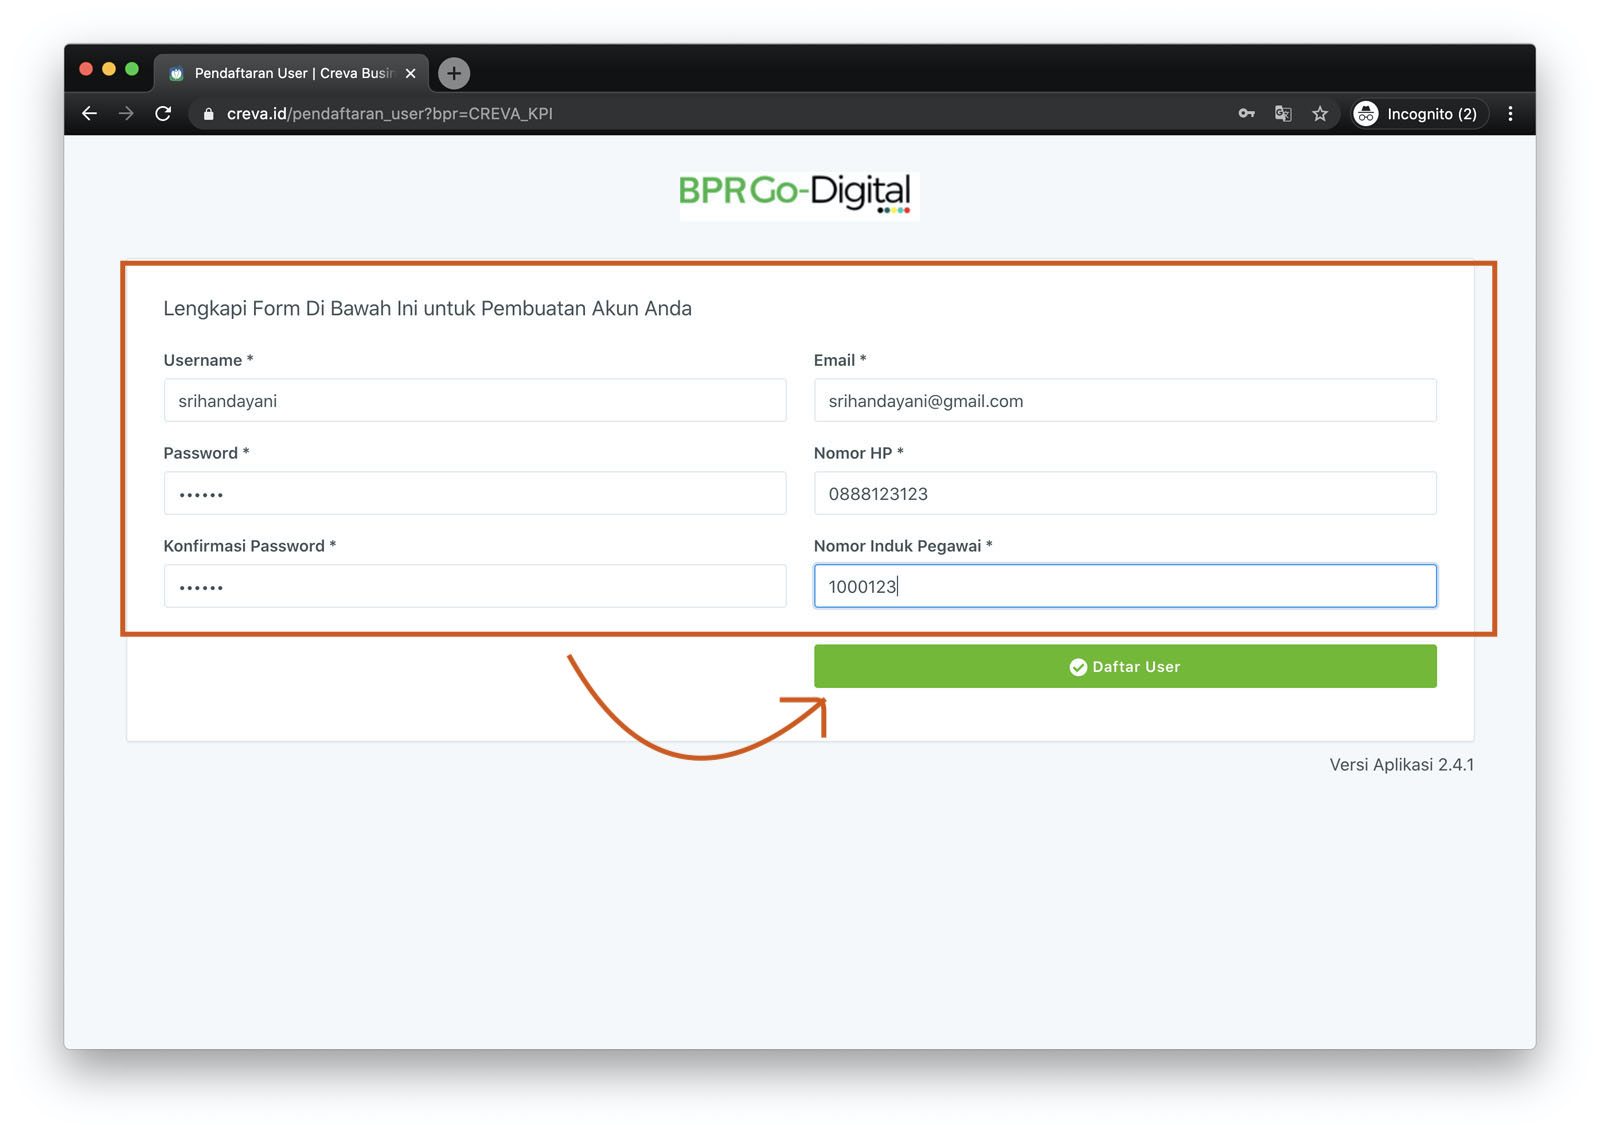Focus the Nomor HP input field
This screenshot has width=1600, height=1134.
point(1125,493)
